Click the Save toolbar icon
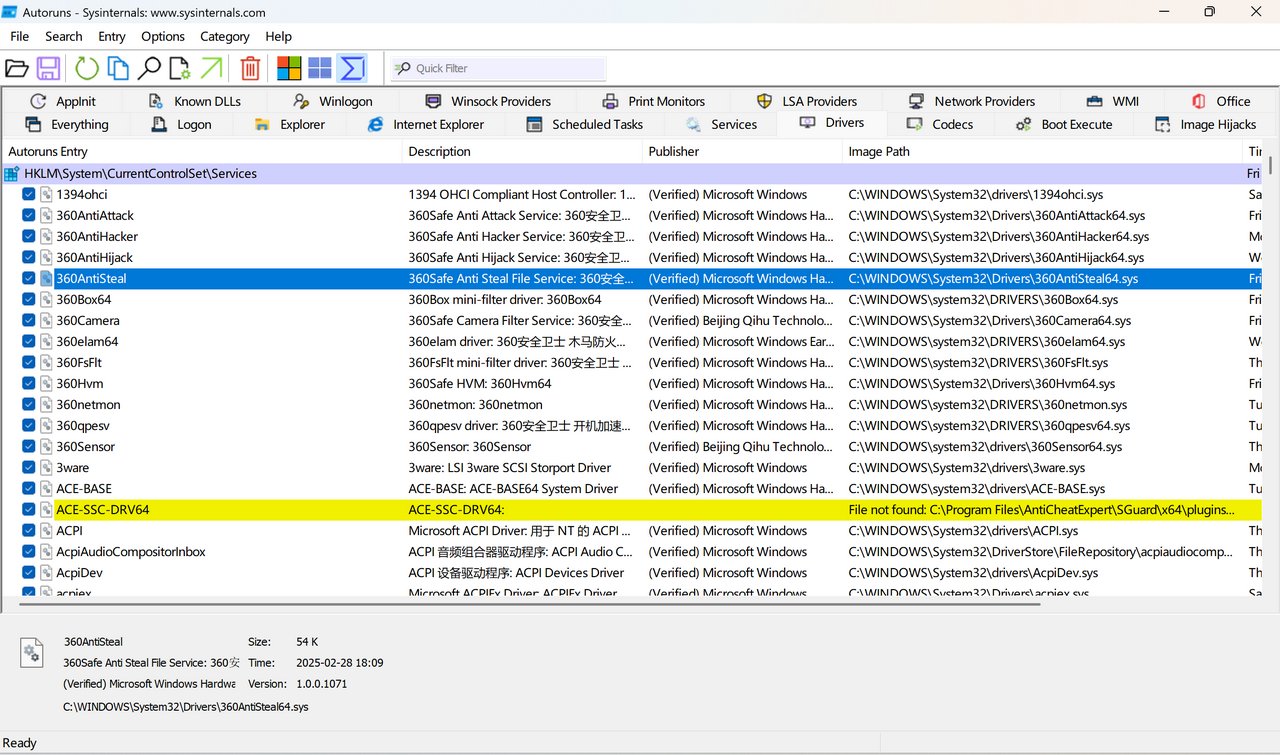 click(48, 68)
